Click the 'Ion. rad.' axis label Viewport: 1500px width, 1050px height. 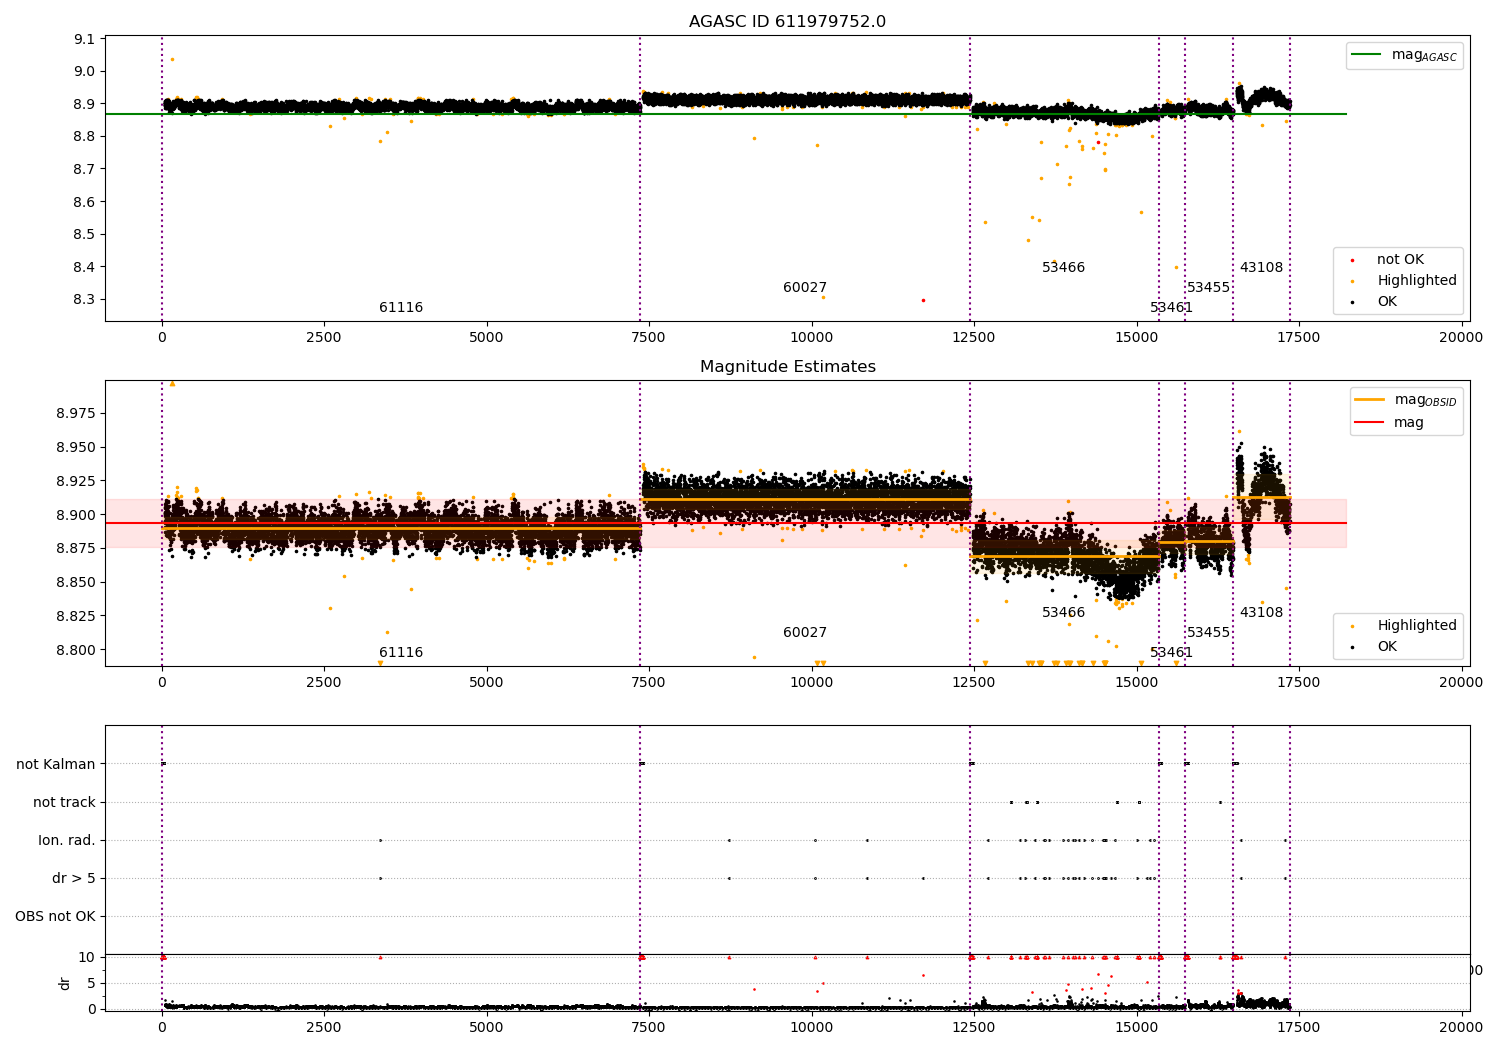(x=67, y=841)
